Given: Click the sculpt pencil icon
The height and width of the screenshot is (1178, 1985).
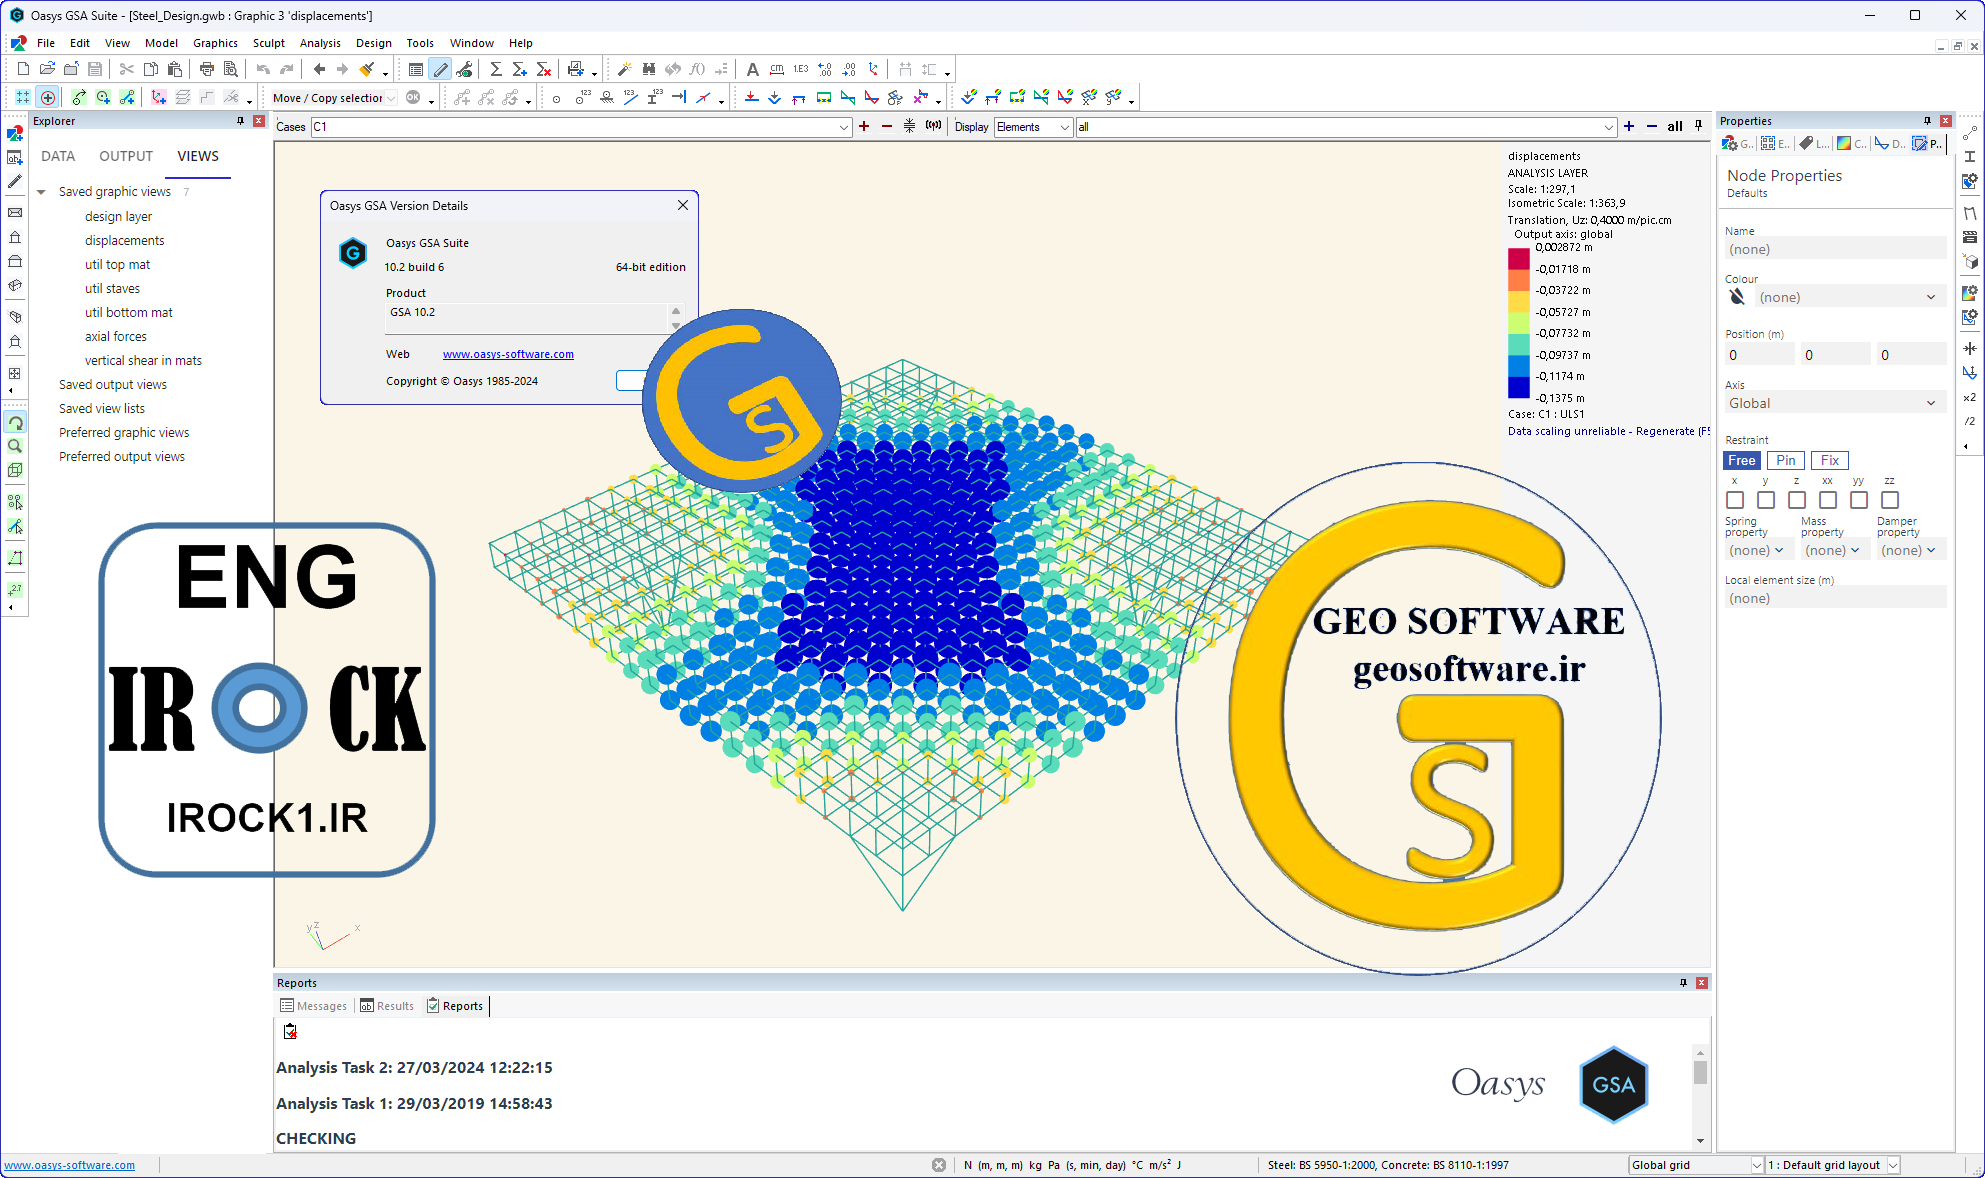Looking at the screenshot, I should (440, 69).
